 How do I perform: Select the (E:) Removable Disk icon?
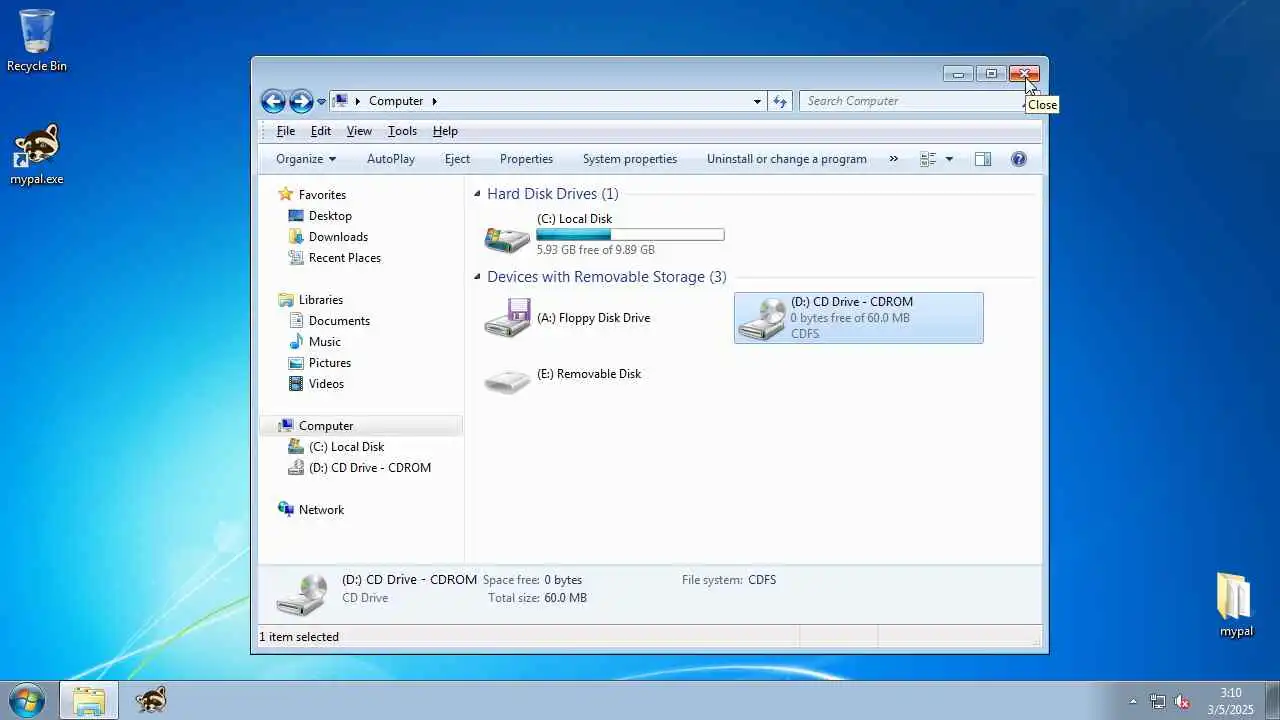click(507, 381)
